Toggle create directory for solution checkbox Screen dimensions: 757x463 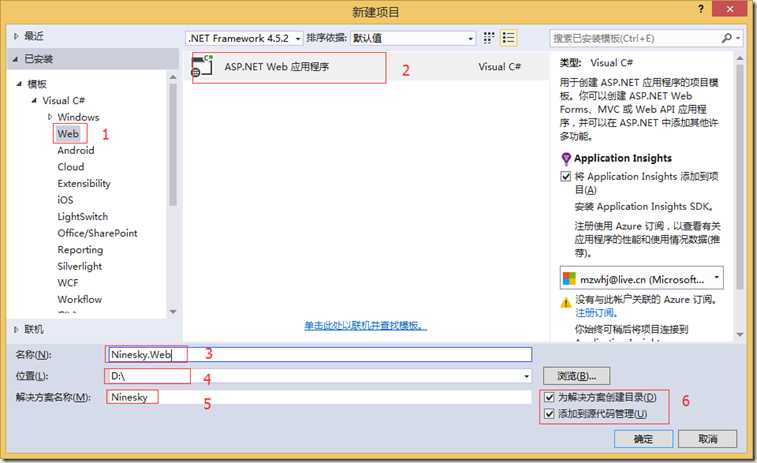click(x=549, y=397)
